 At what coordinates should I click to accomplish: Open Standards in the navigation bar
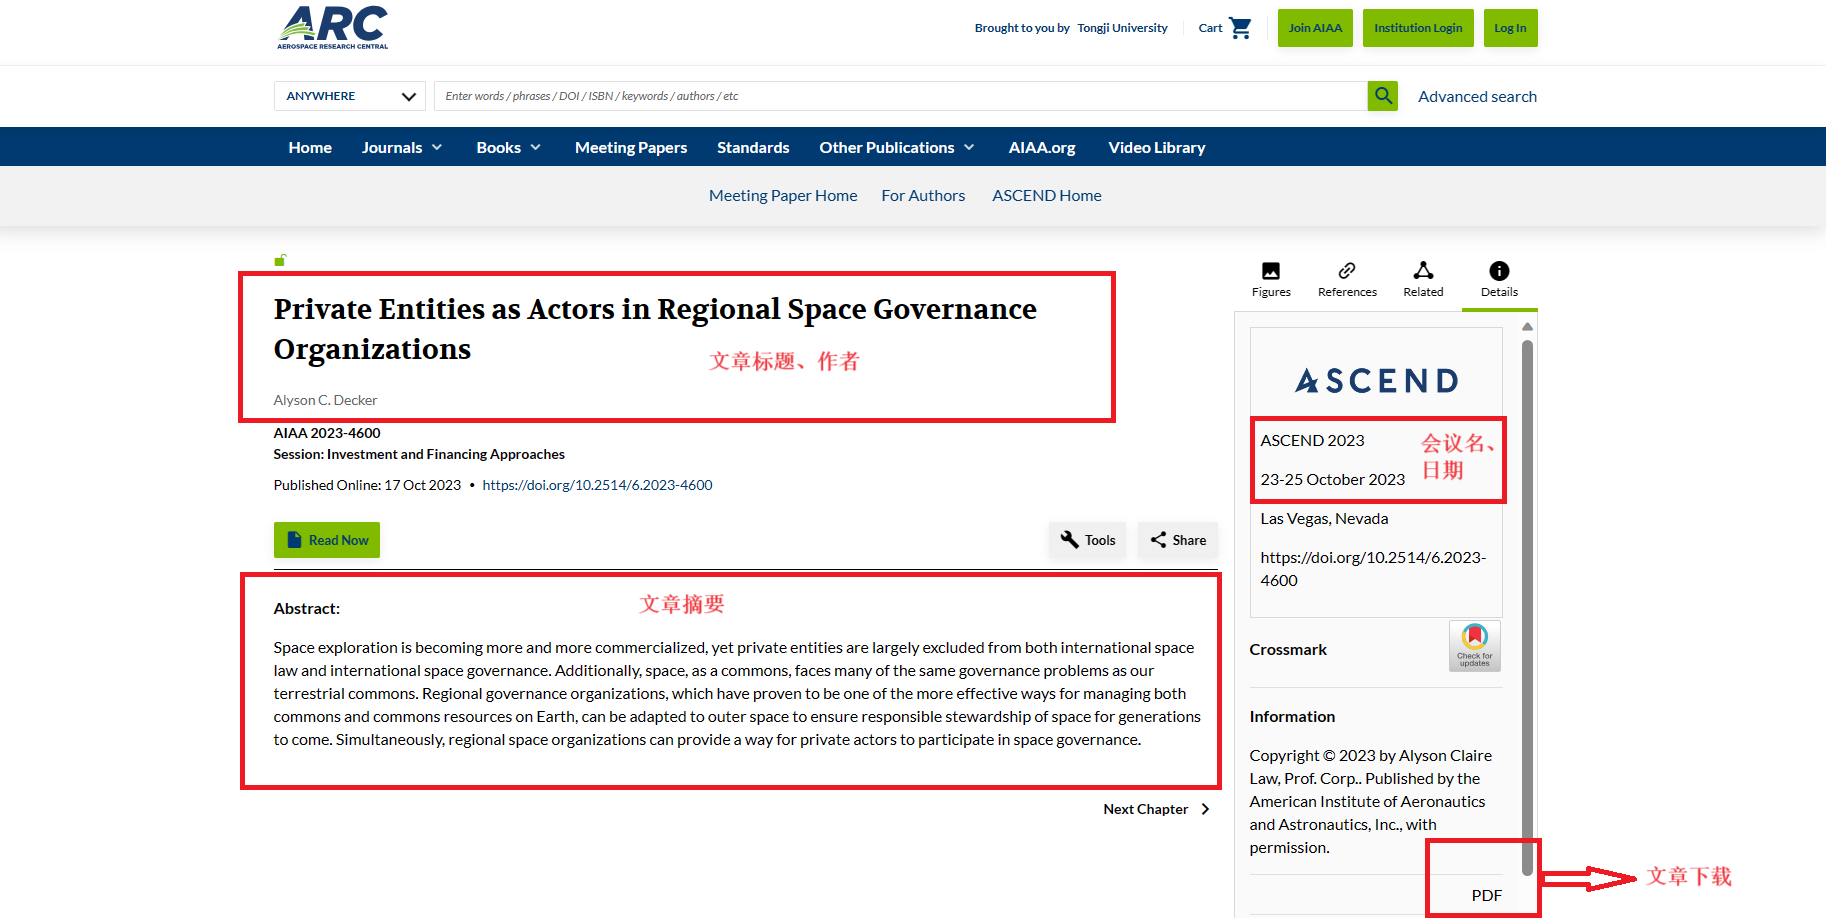[x=753, y=147]
